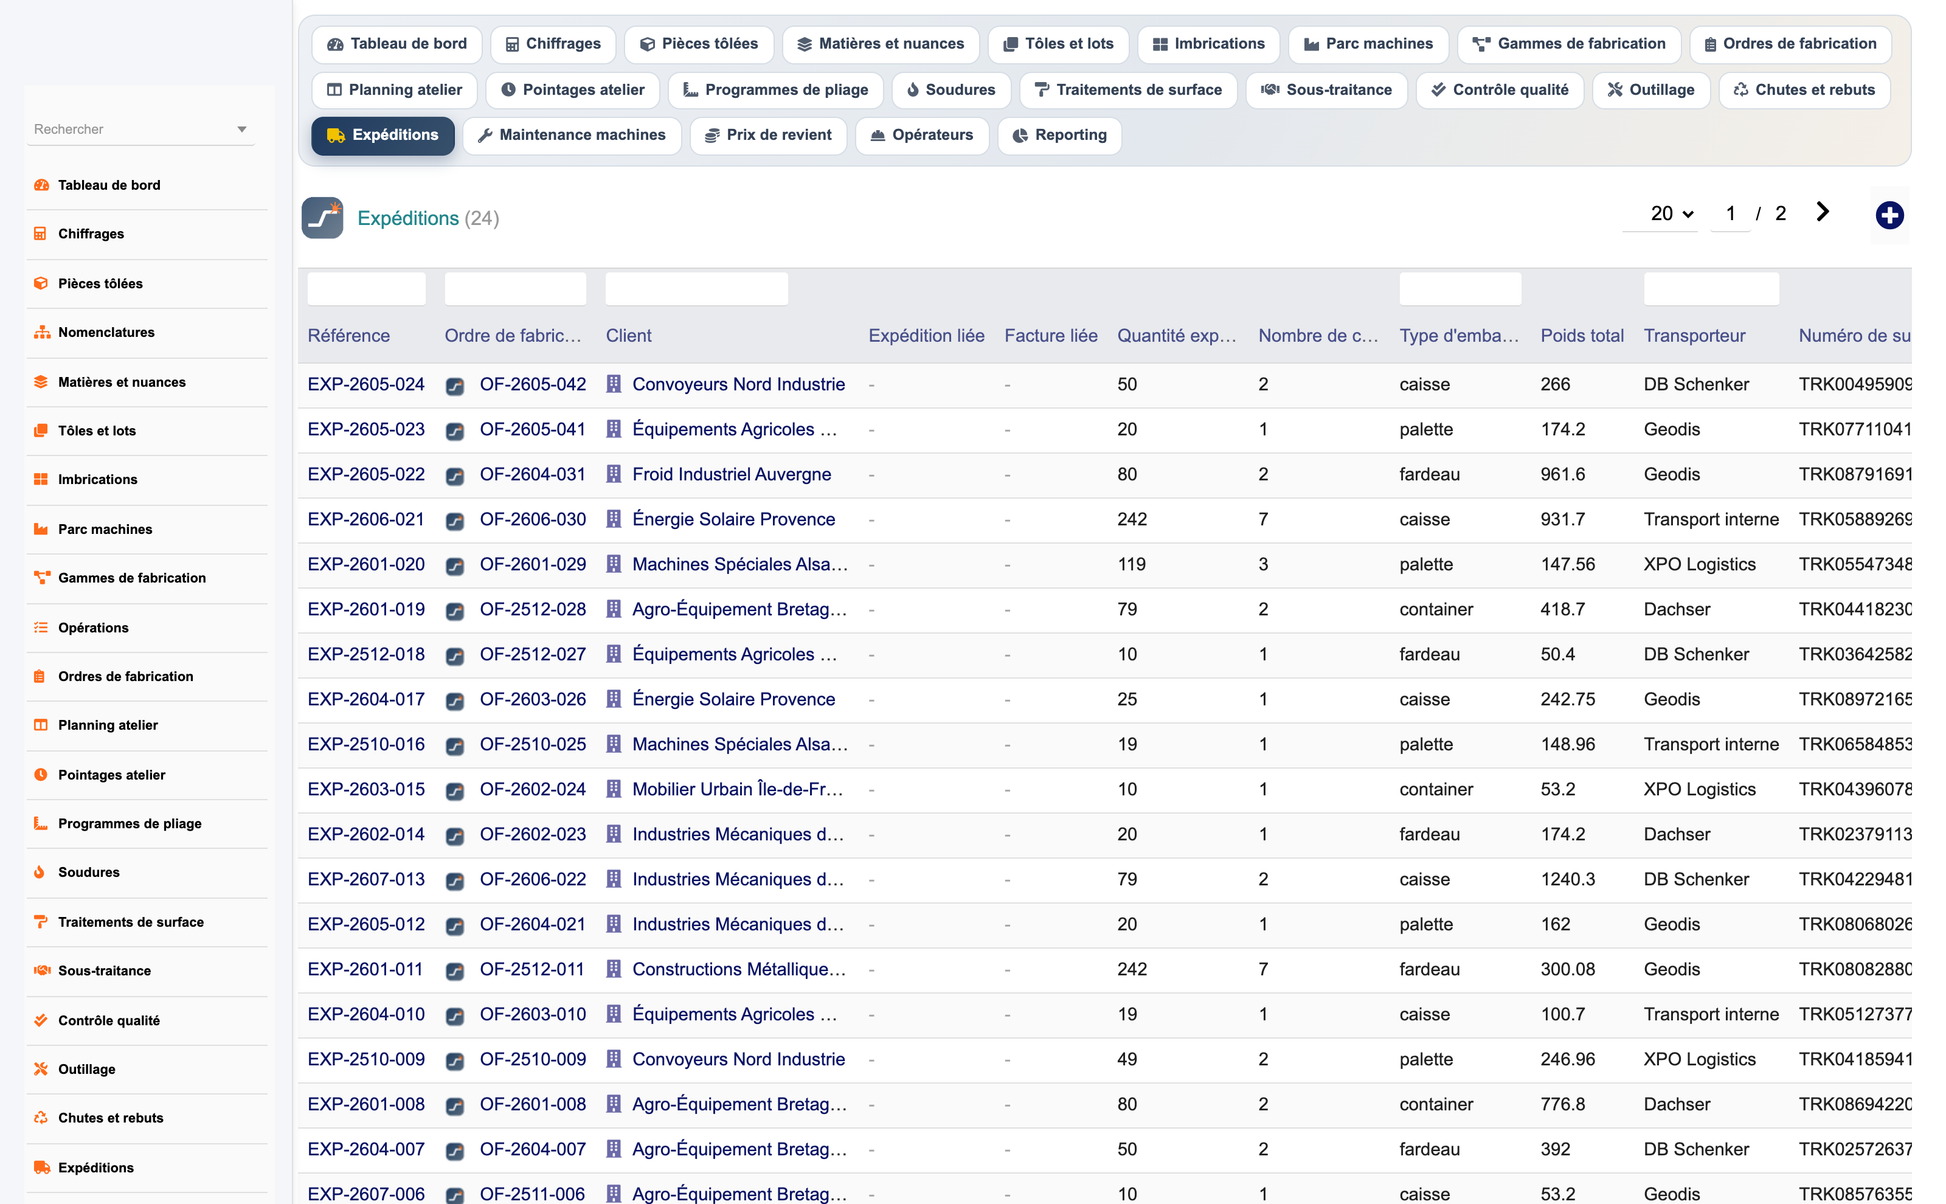Screen dimensions: 1946x1204
Task: Open Contrôle qualité top tab
Action: click(1500, 90)
